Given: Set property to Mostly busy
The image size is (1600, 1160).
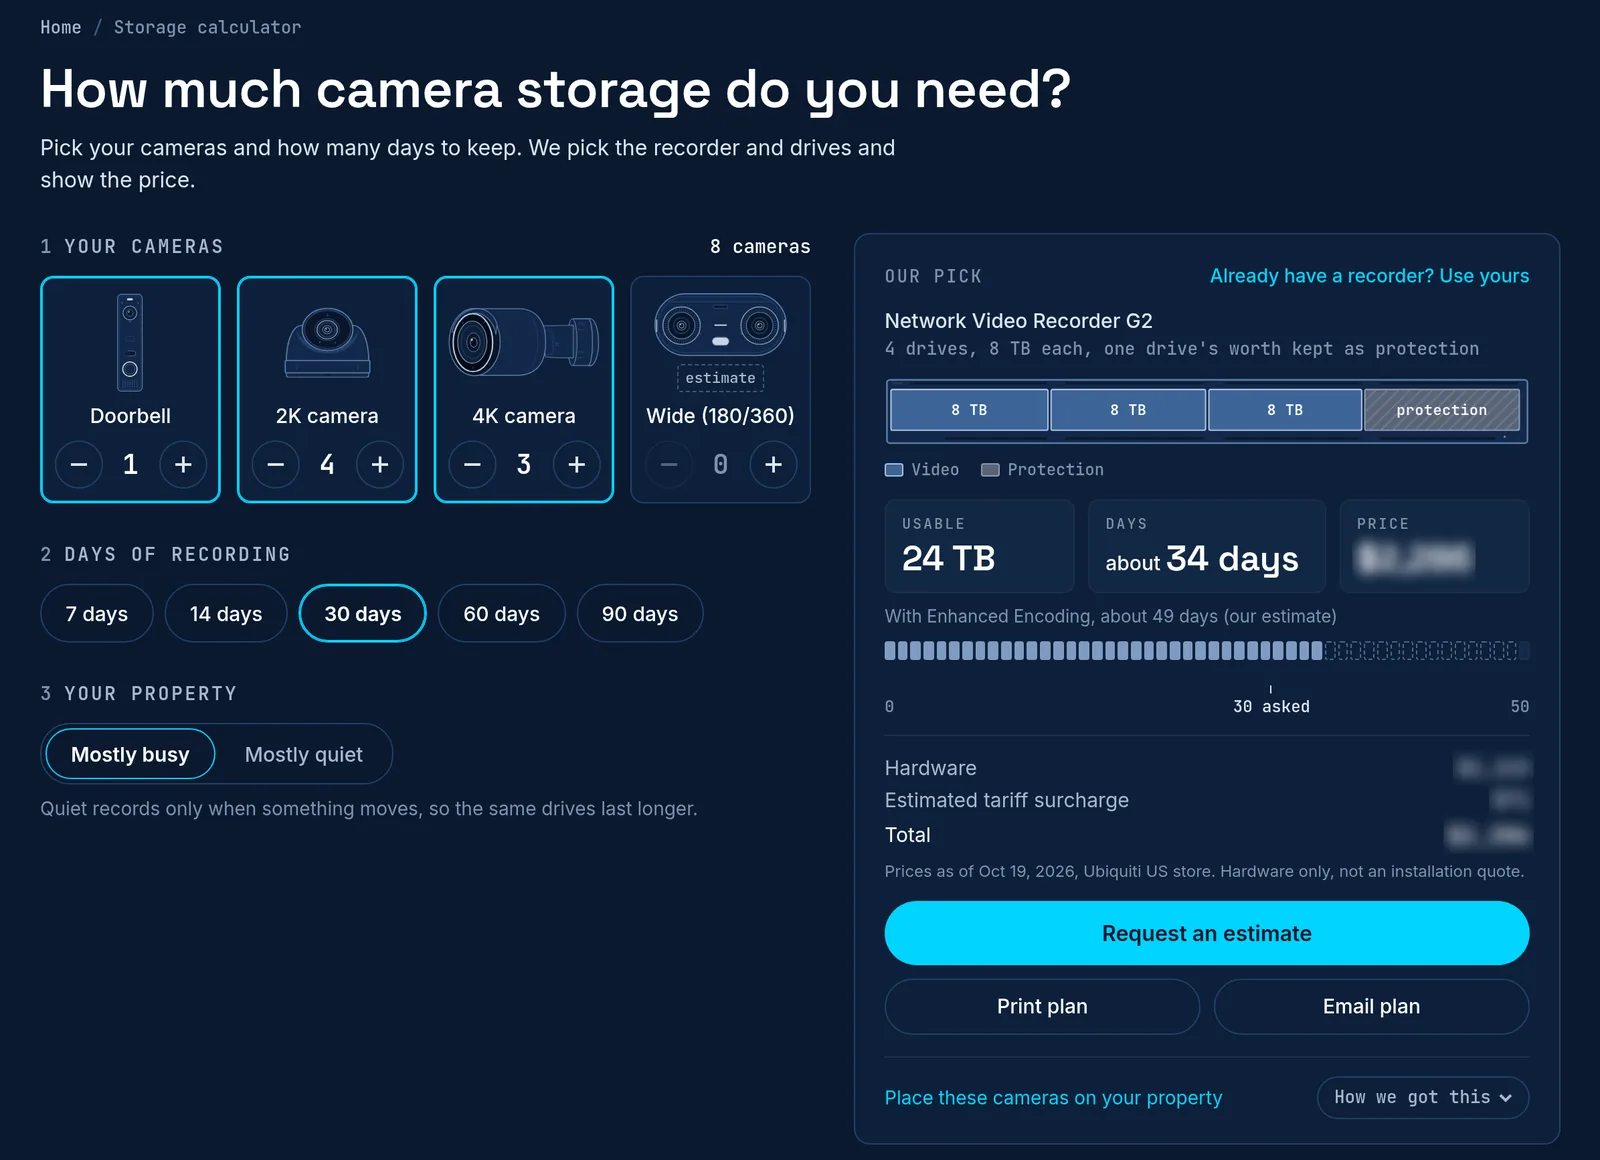Looking at the screenshot, I should (130, 755).
